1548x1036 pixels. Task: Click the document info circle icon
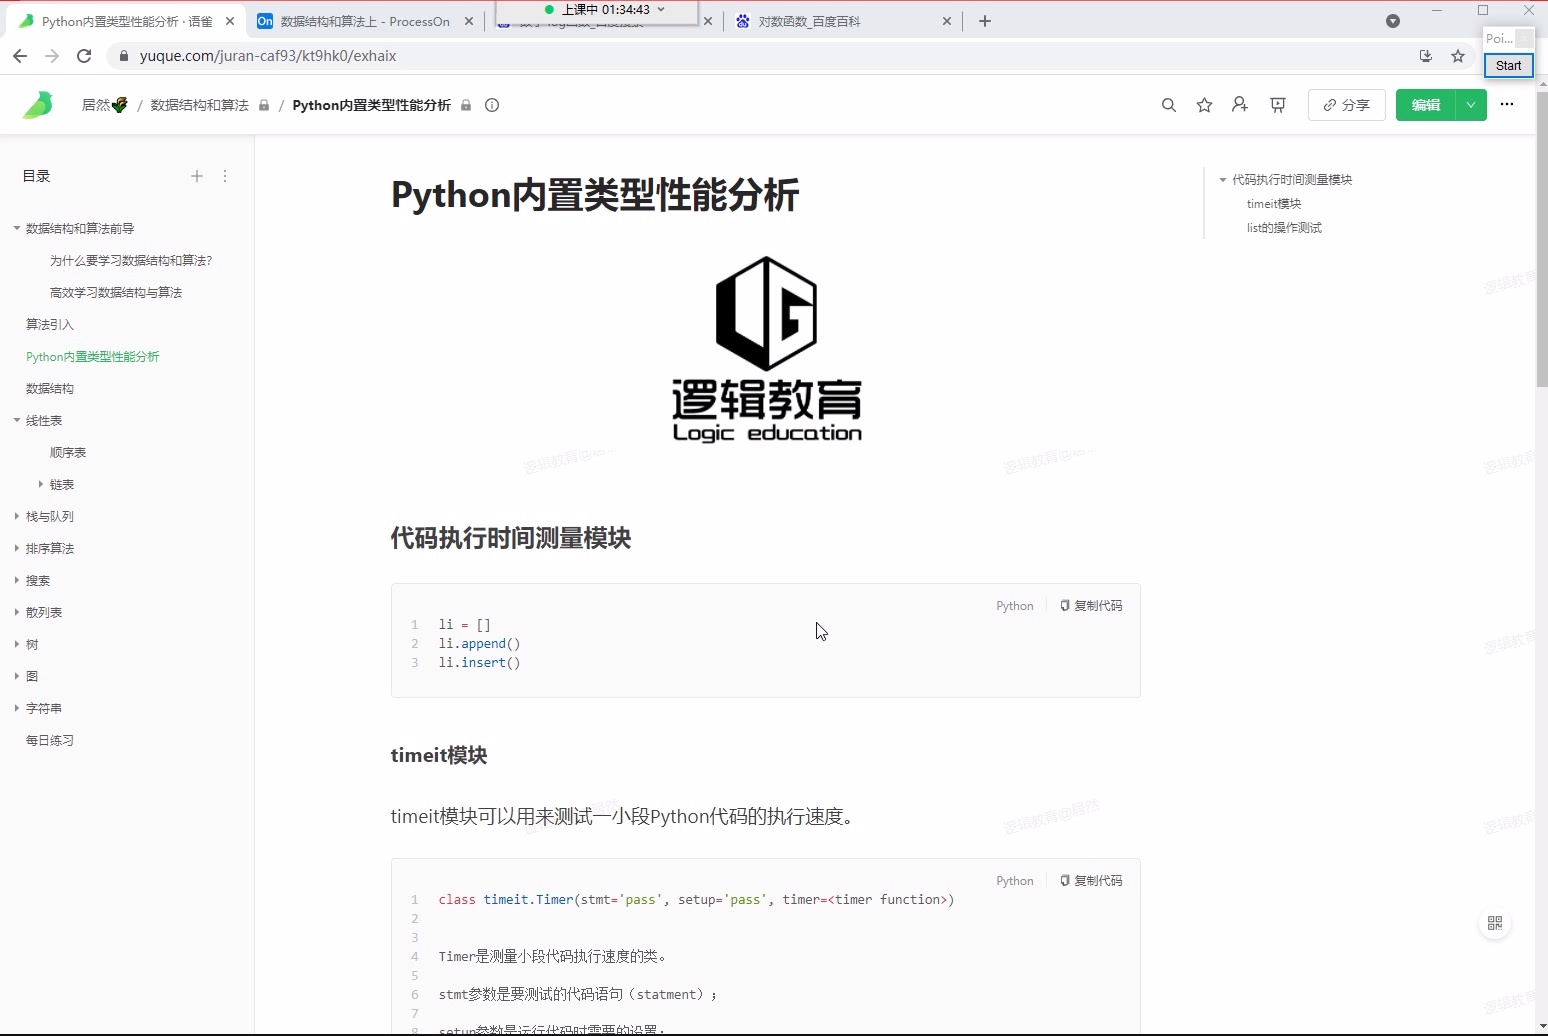point(492,105)
